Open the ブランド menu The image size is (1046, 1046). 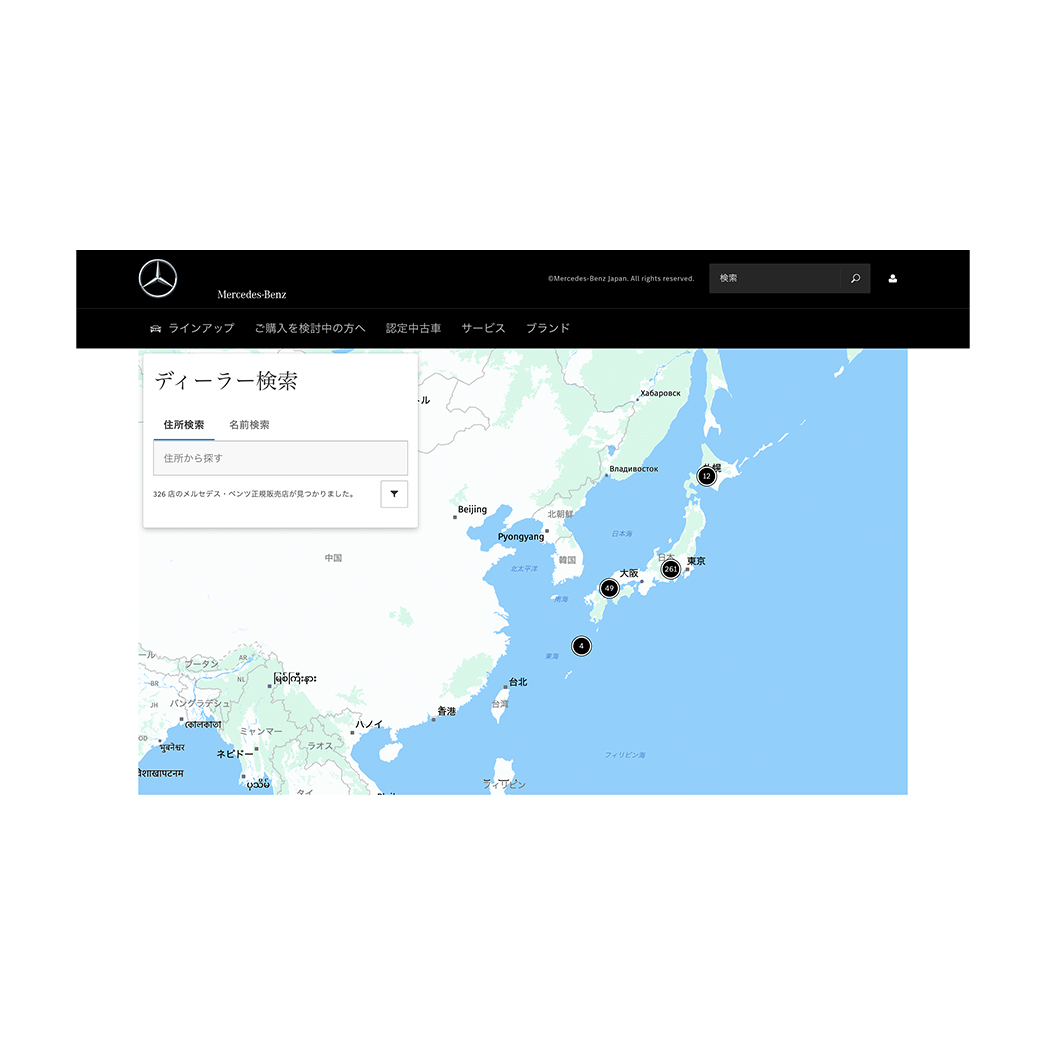click(x=548, y=328)
